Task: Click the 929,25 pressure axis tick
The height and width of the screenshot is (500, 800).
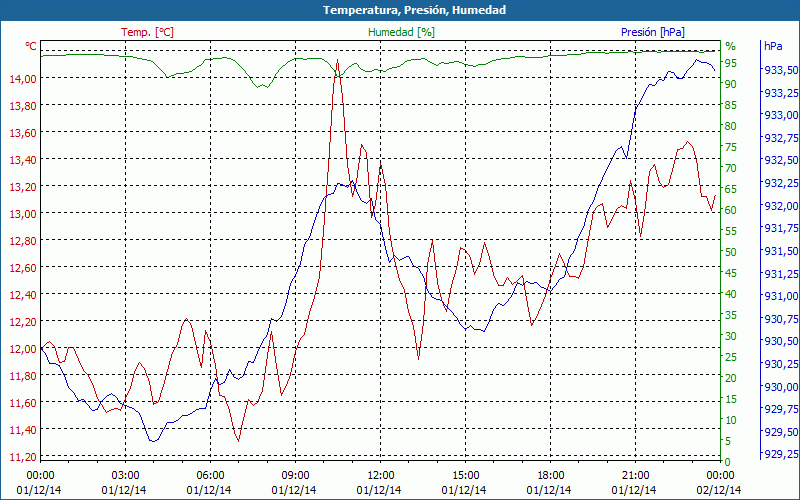Action: click(780, 455)
